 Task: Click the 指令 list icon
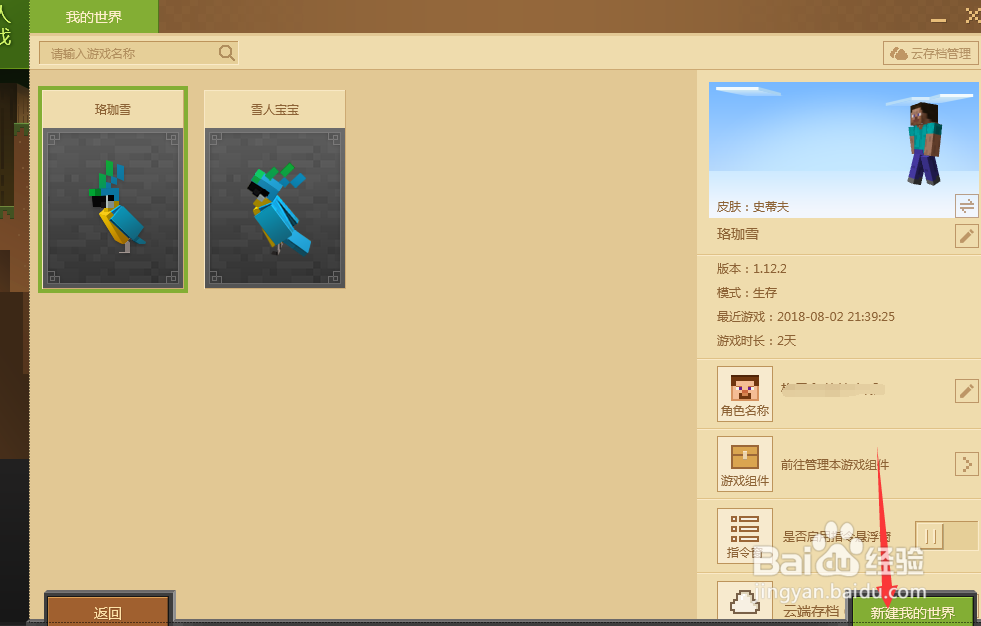pyautogui.click(x=745, y=536)
